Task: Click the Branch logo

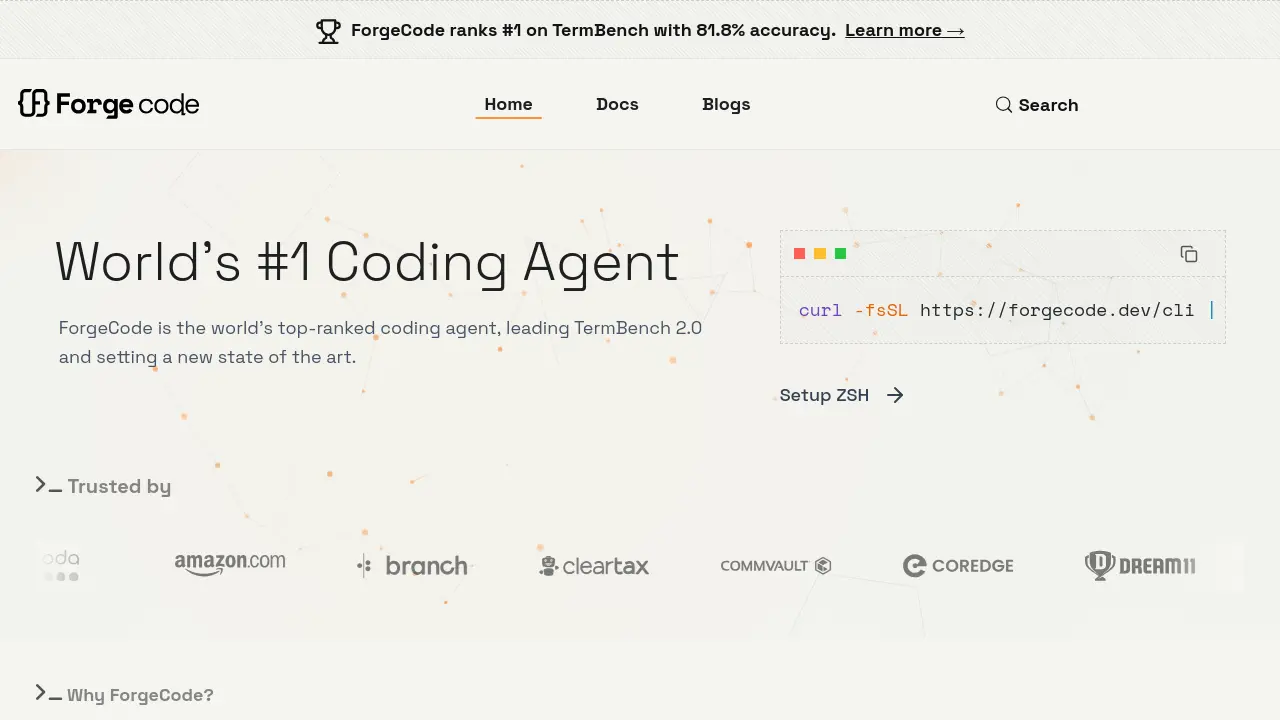Action: click(x=412, y=566)
